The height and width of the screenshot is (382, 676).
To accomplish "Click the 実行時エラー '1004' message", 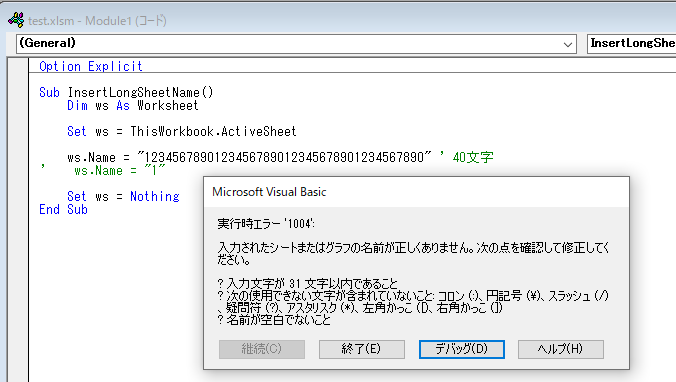I will (x=266, y=224).
